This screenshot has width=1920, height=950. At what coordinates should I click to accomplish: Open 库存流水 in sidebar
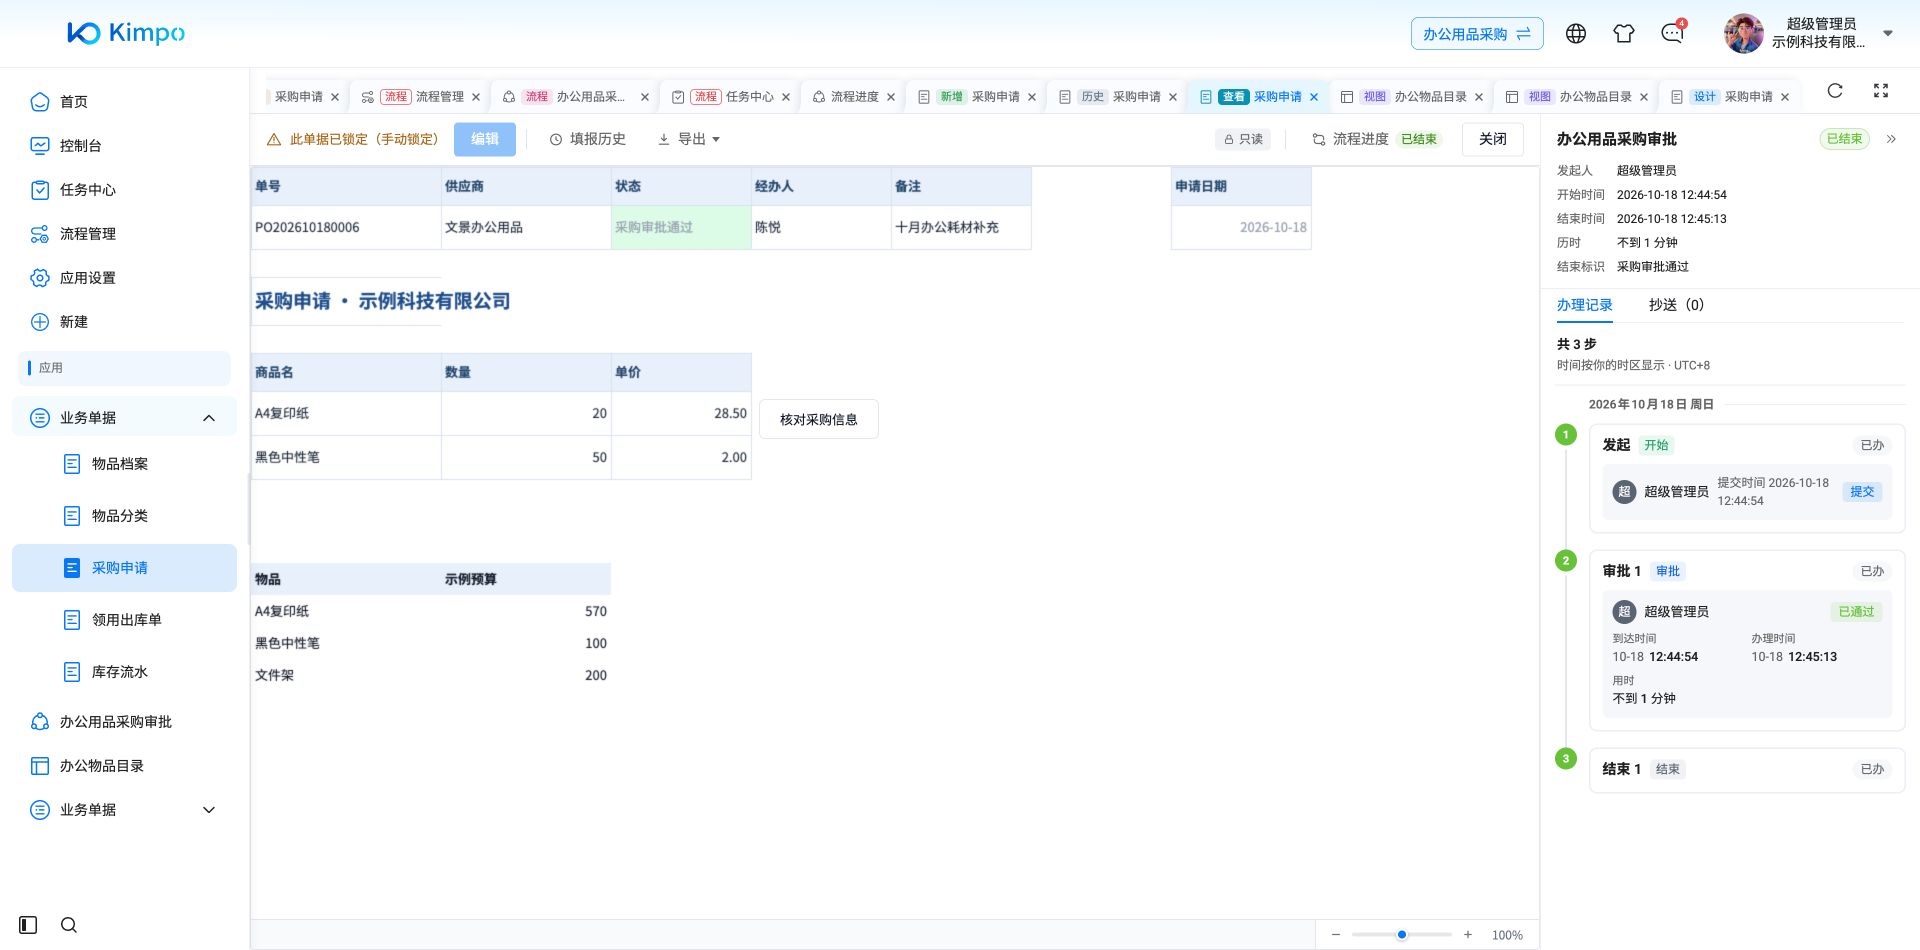coord(124,672)
